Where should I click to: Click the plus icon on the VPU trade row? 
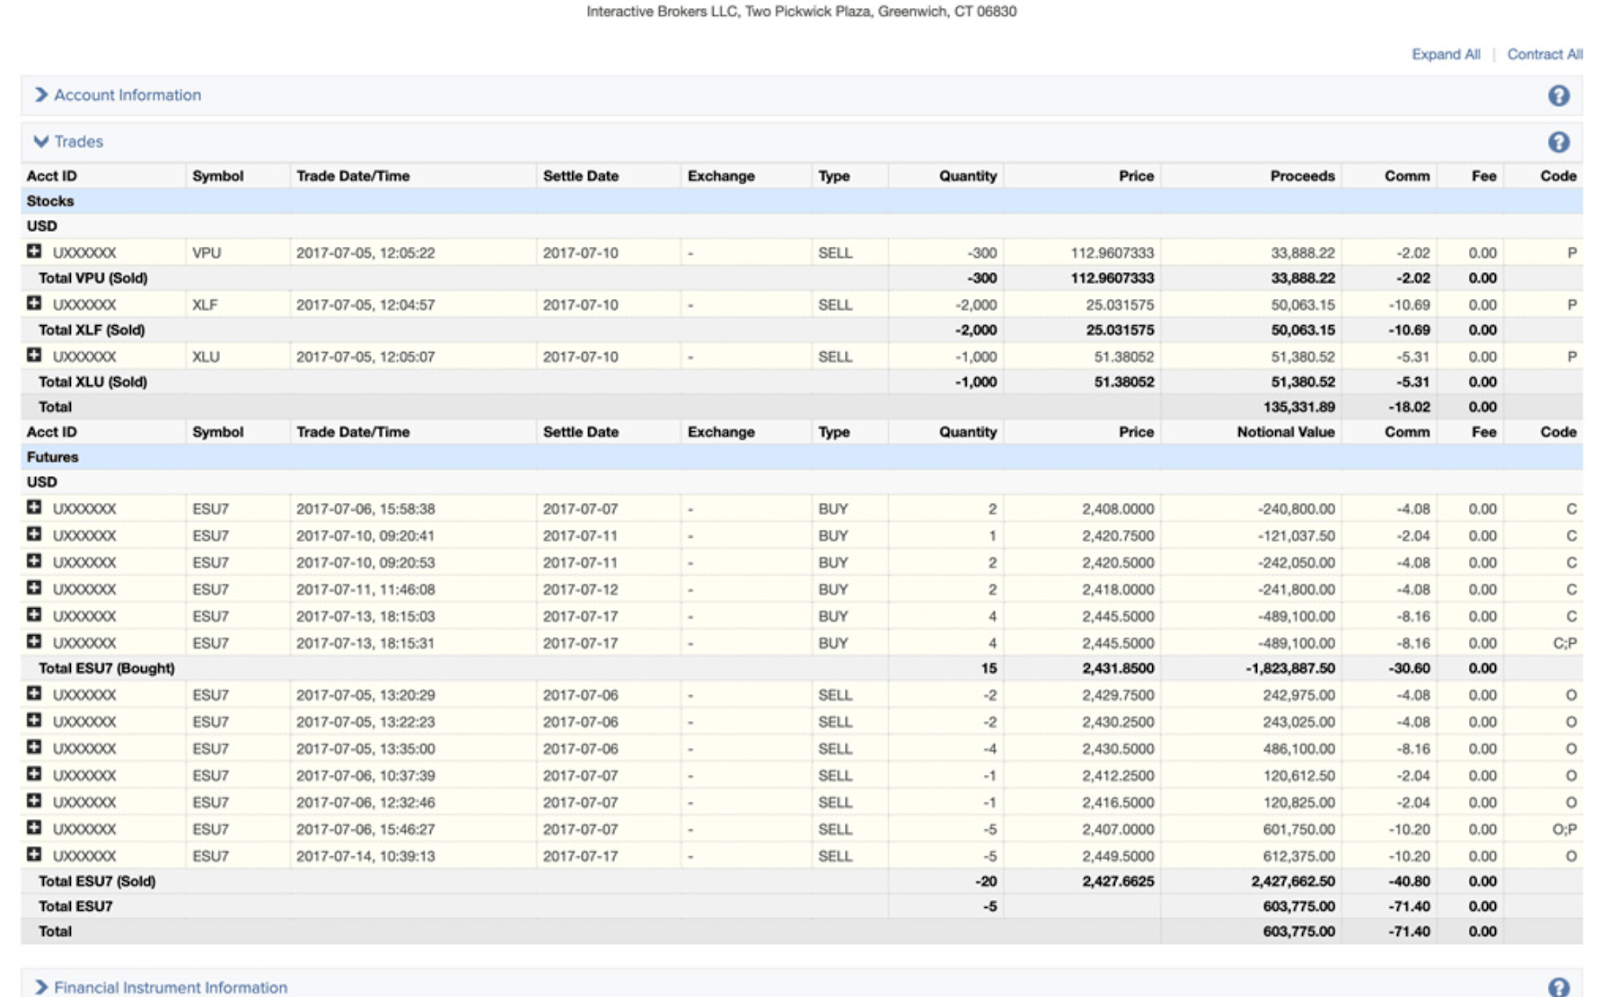point(34,252)
